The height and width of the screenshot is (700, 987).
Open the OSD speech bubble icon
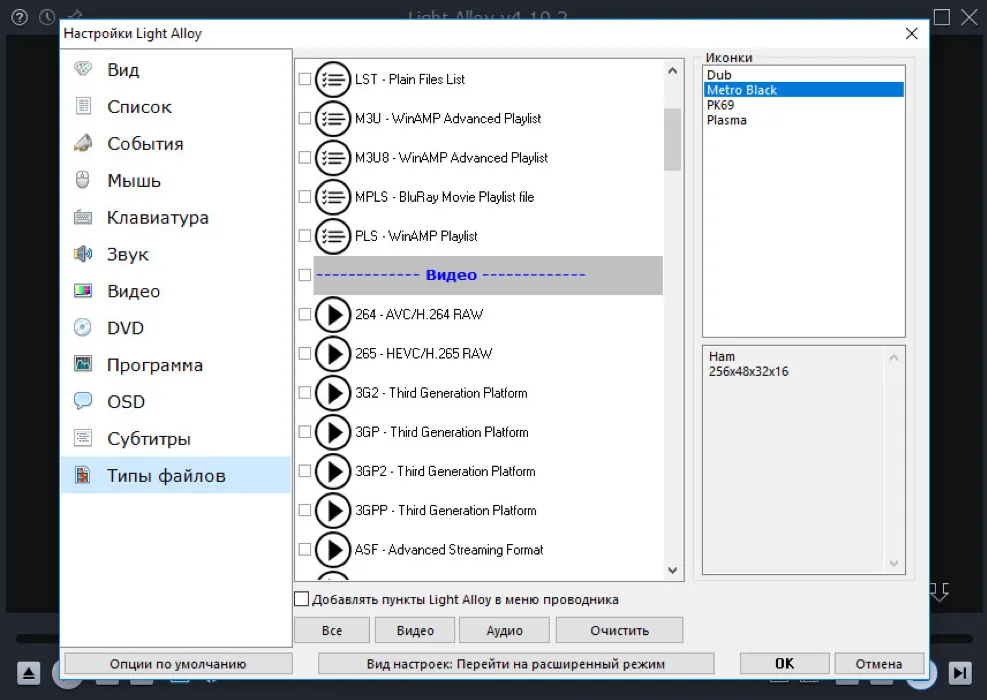coord(82,401)
